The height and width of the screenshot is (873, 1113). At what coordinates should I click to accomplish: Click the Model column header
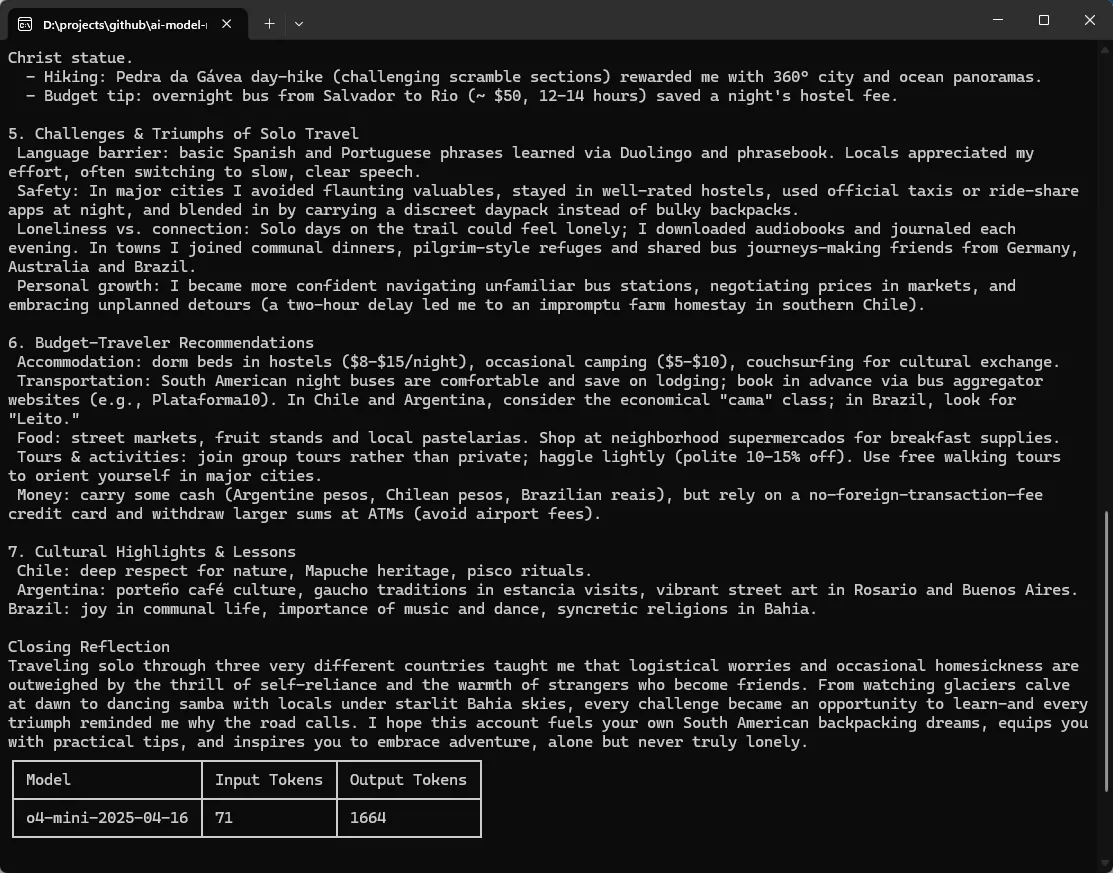coord(49,779)
